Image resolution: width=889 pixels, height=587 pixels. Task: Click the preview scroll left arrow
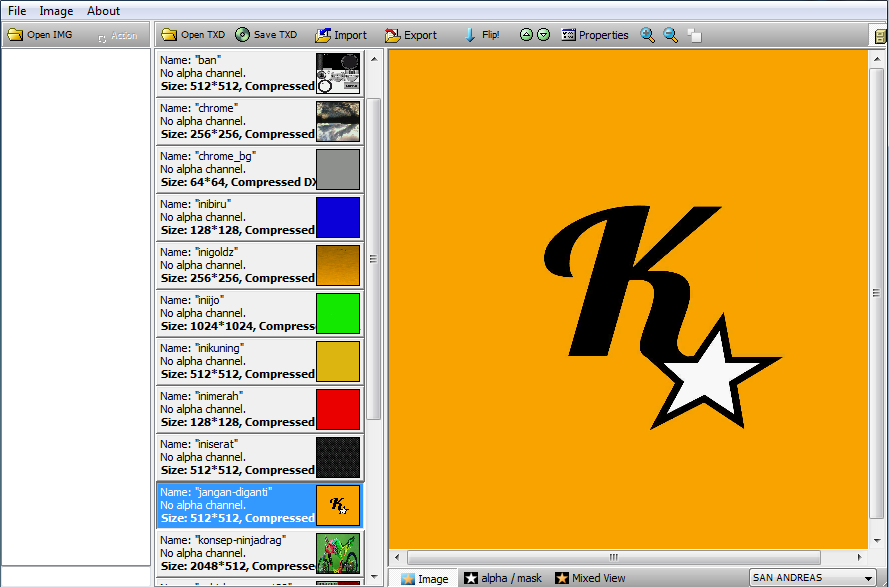[x=397, y=558]
